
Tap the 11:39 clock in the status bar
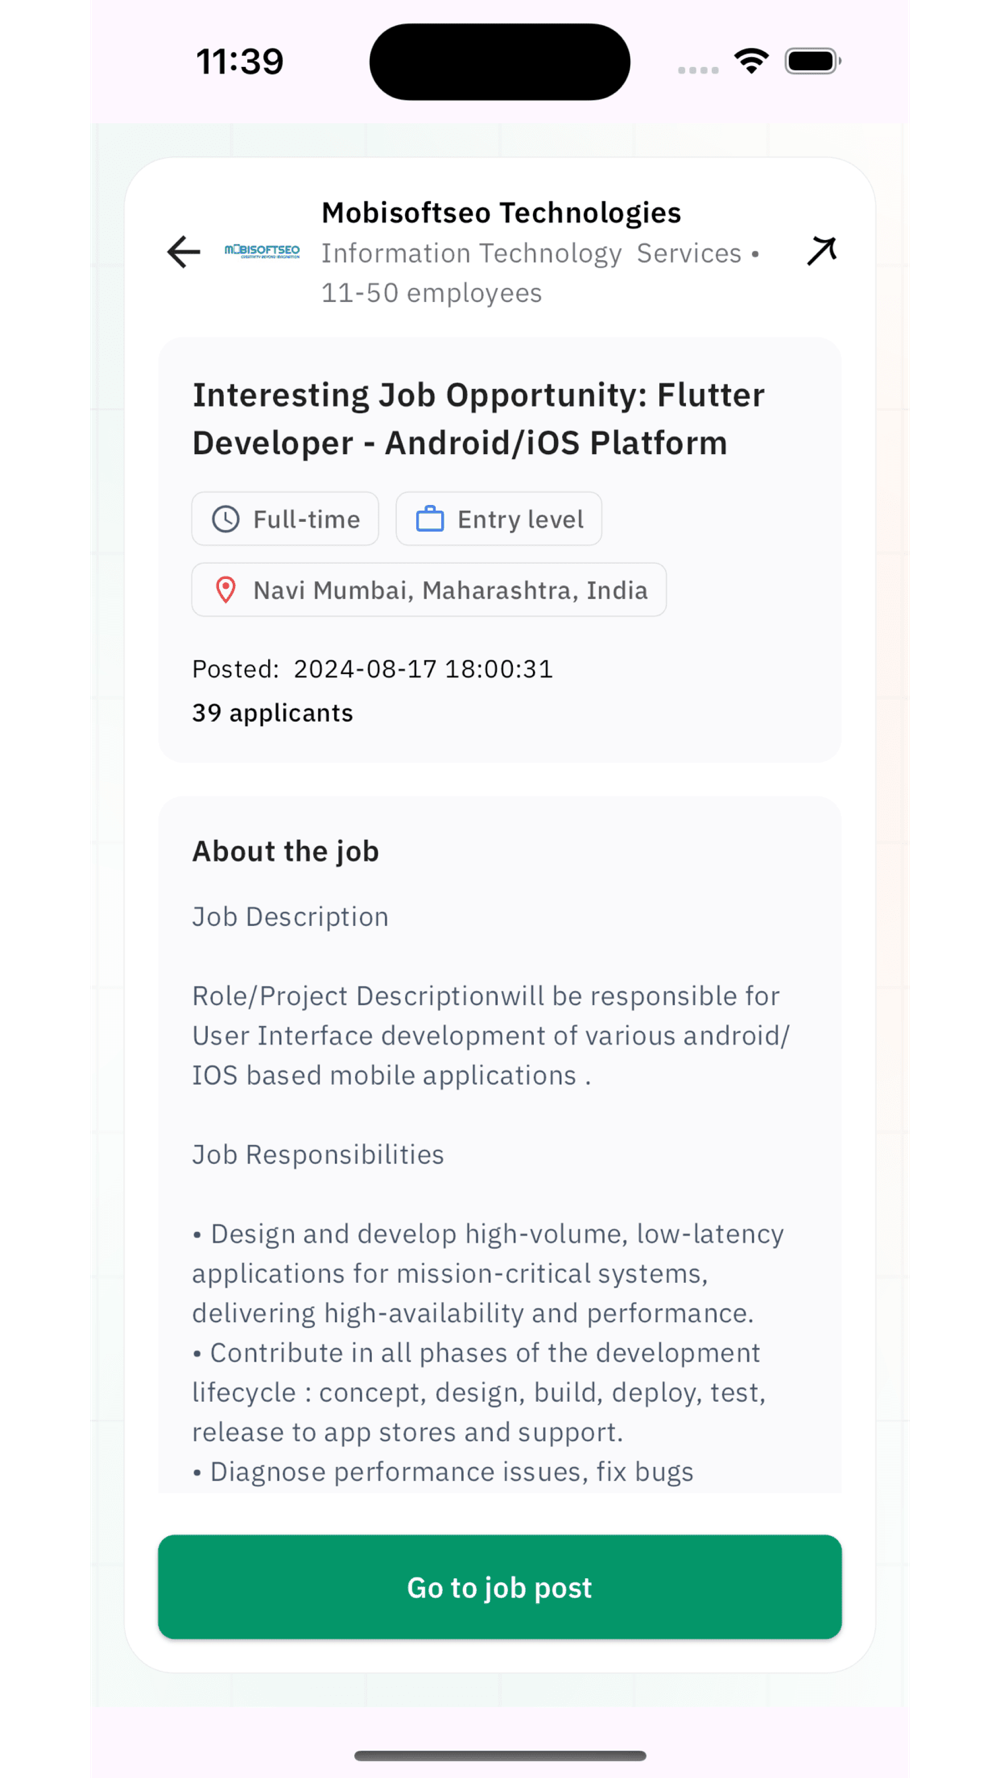[240, 62]
